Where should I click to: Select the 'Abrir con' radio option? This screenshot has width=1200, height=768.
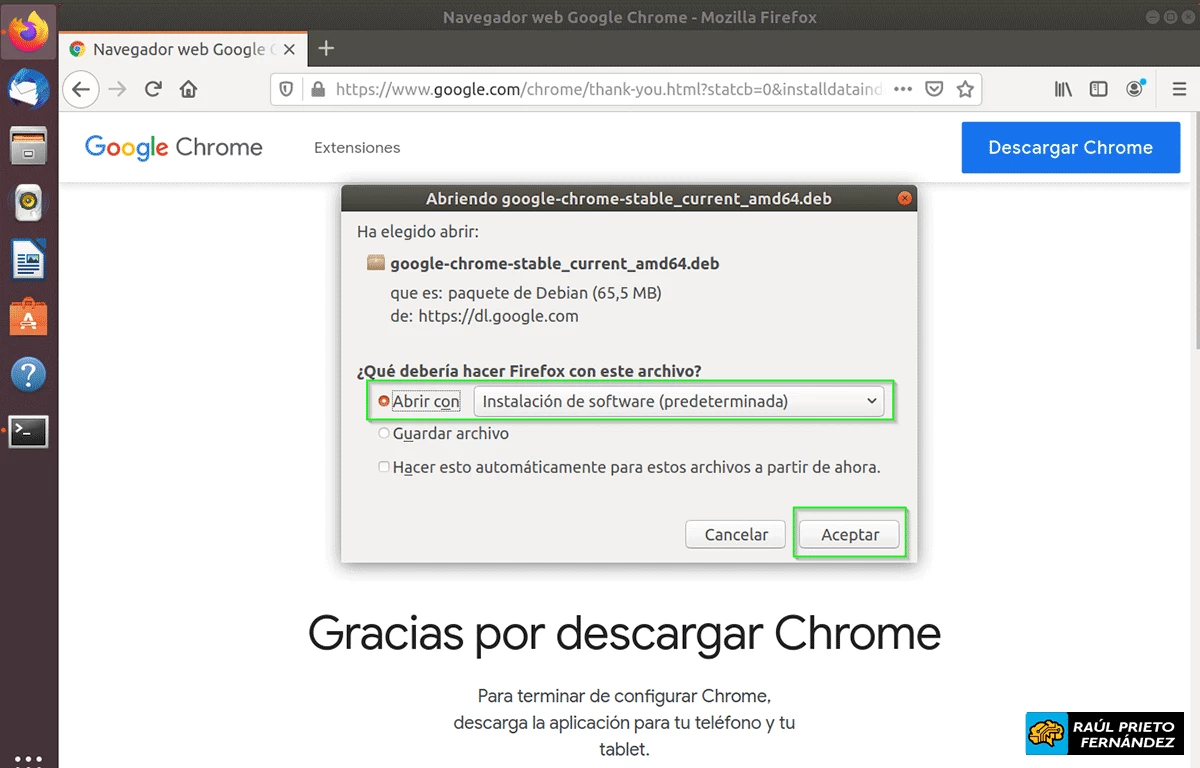384,400
